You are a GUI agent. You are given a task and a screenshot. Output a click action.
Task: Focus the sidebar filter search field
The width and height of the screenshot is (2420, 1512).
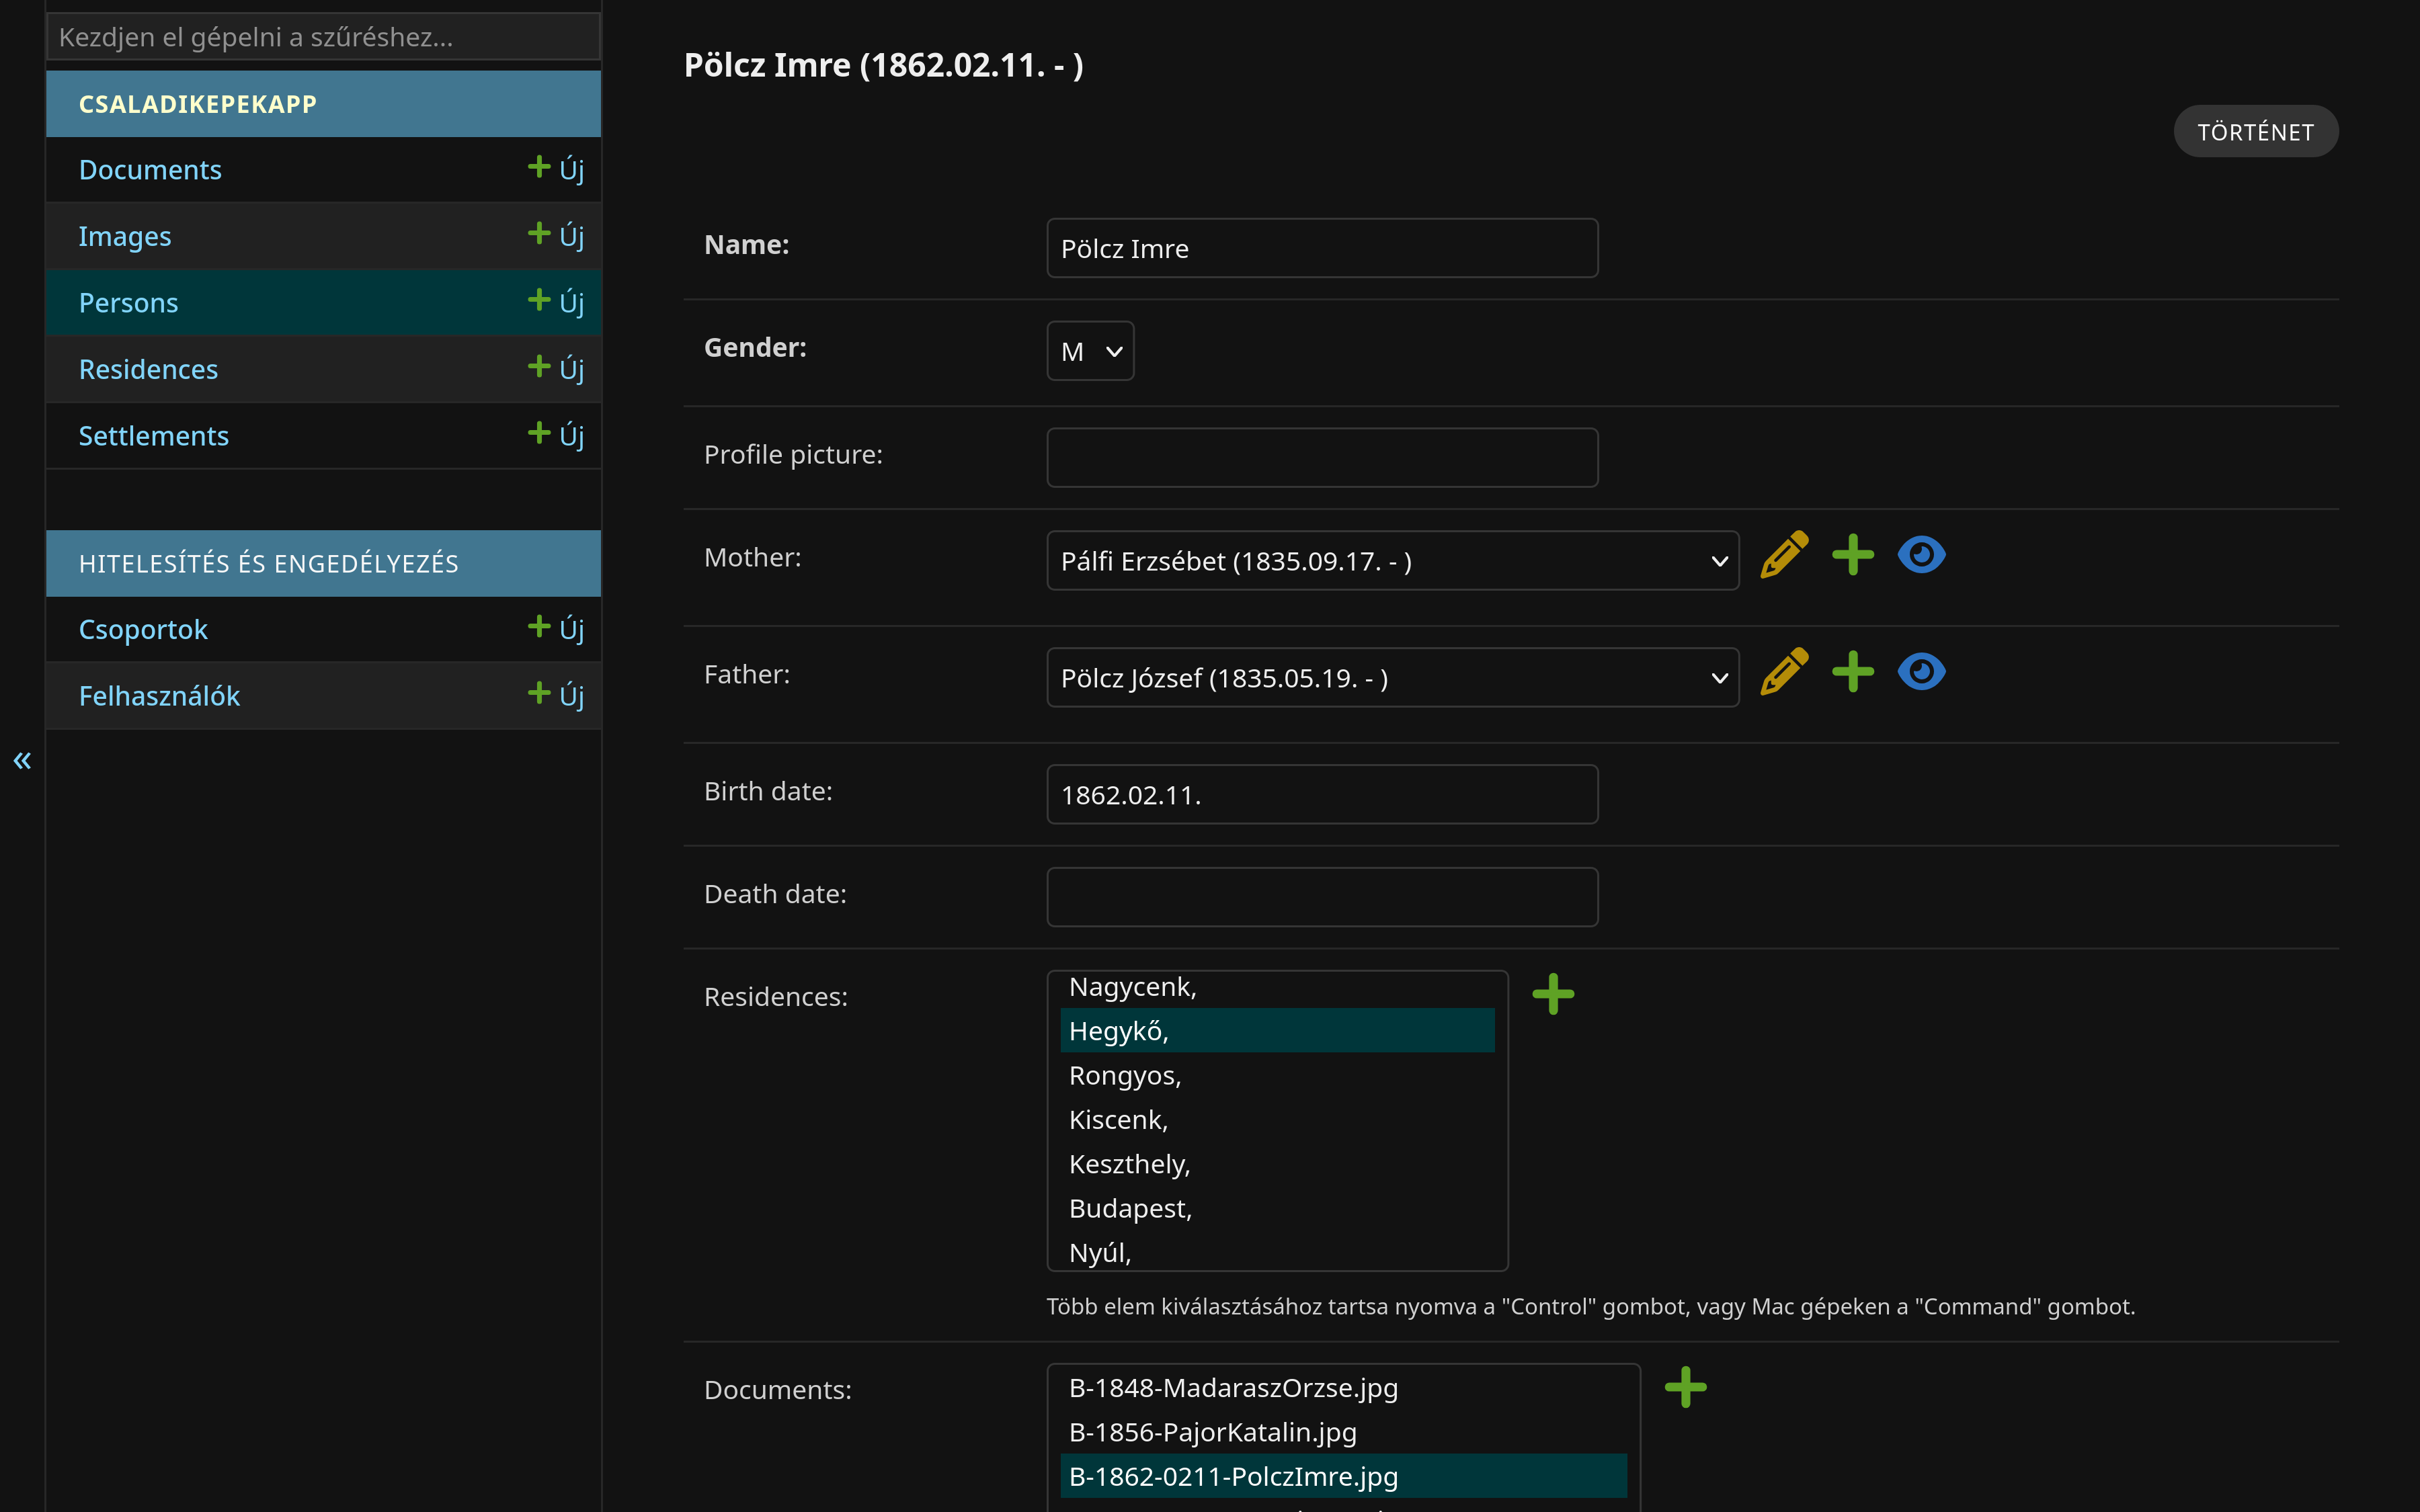click(x=323, y=37)
